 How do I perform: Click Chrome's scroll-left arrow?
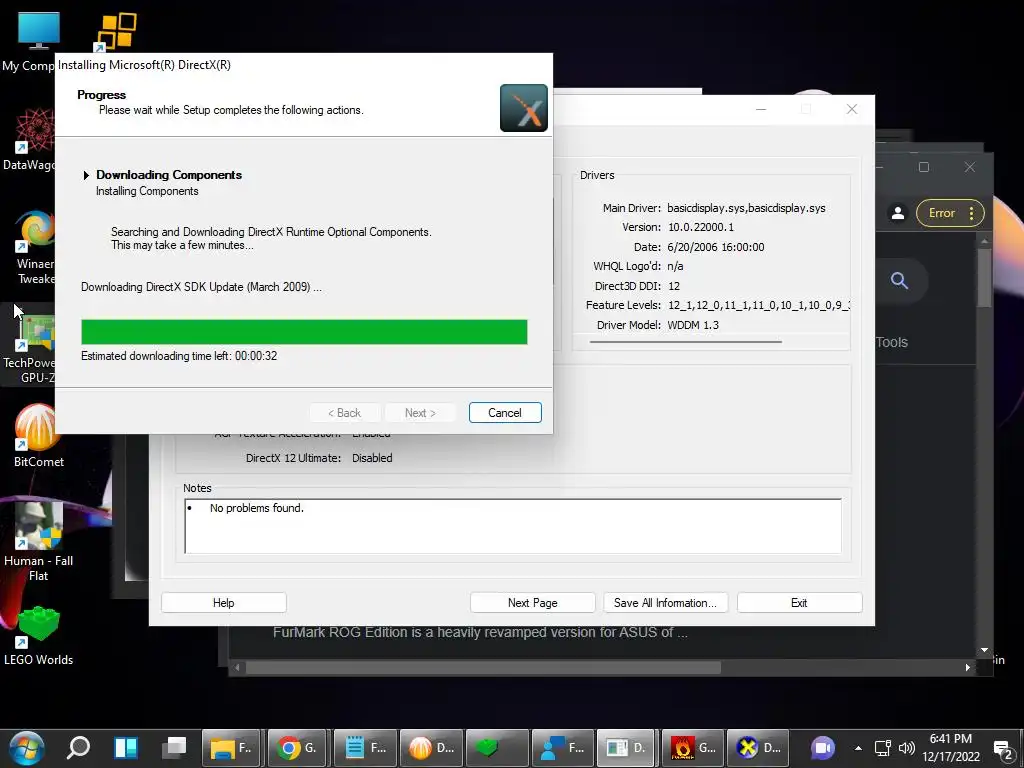click(237, 667)
